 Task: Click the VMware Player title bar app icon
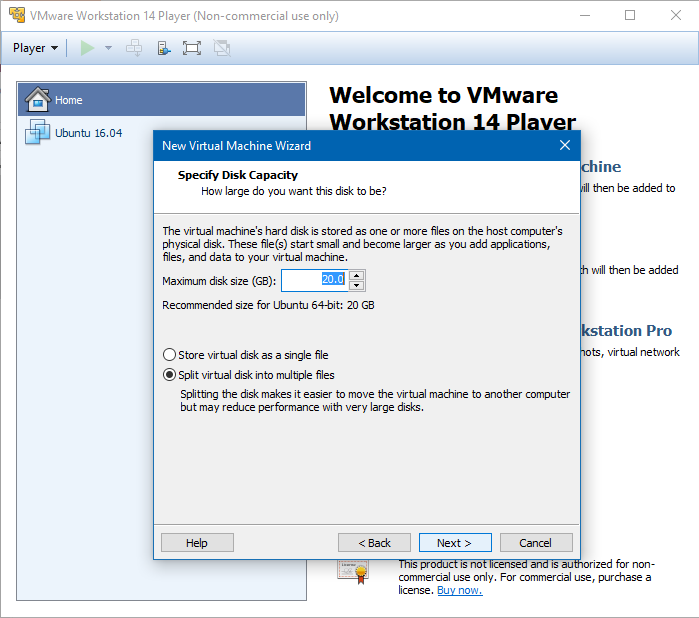(17, 15)
